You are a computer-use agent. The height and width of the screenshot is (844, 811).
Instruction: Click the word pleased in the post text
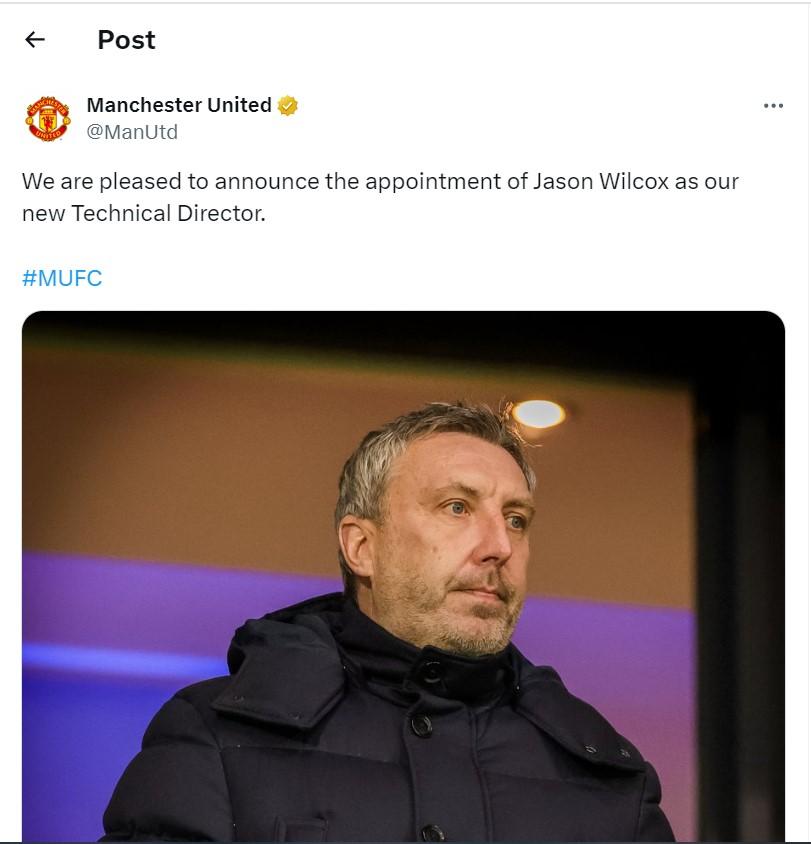140,181
